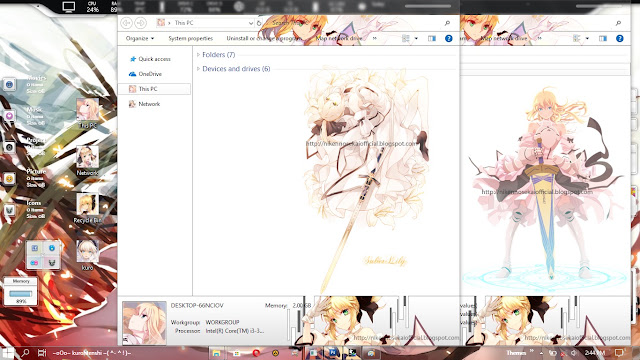
Task: Open System properties from toolbar
Action: coord(191,38)
